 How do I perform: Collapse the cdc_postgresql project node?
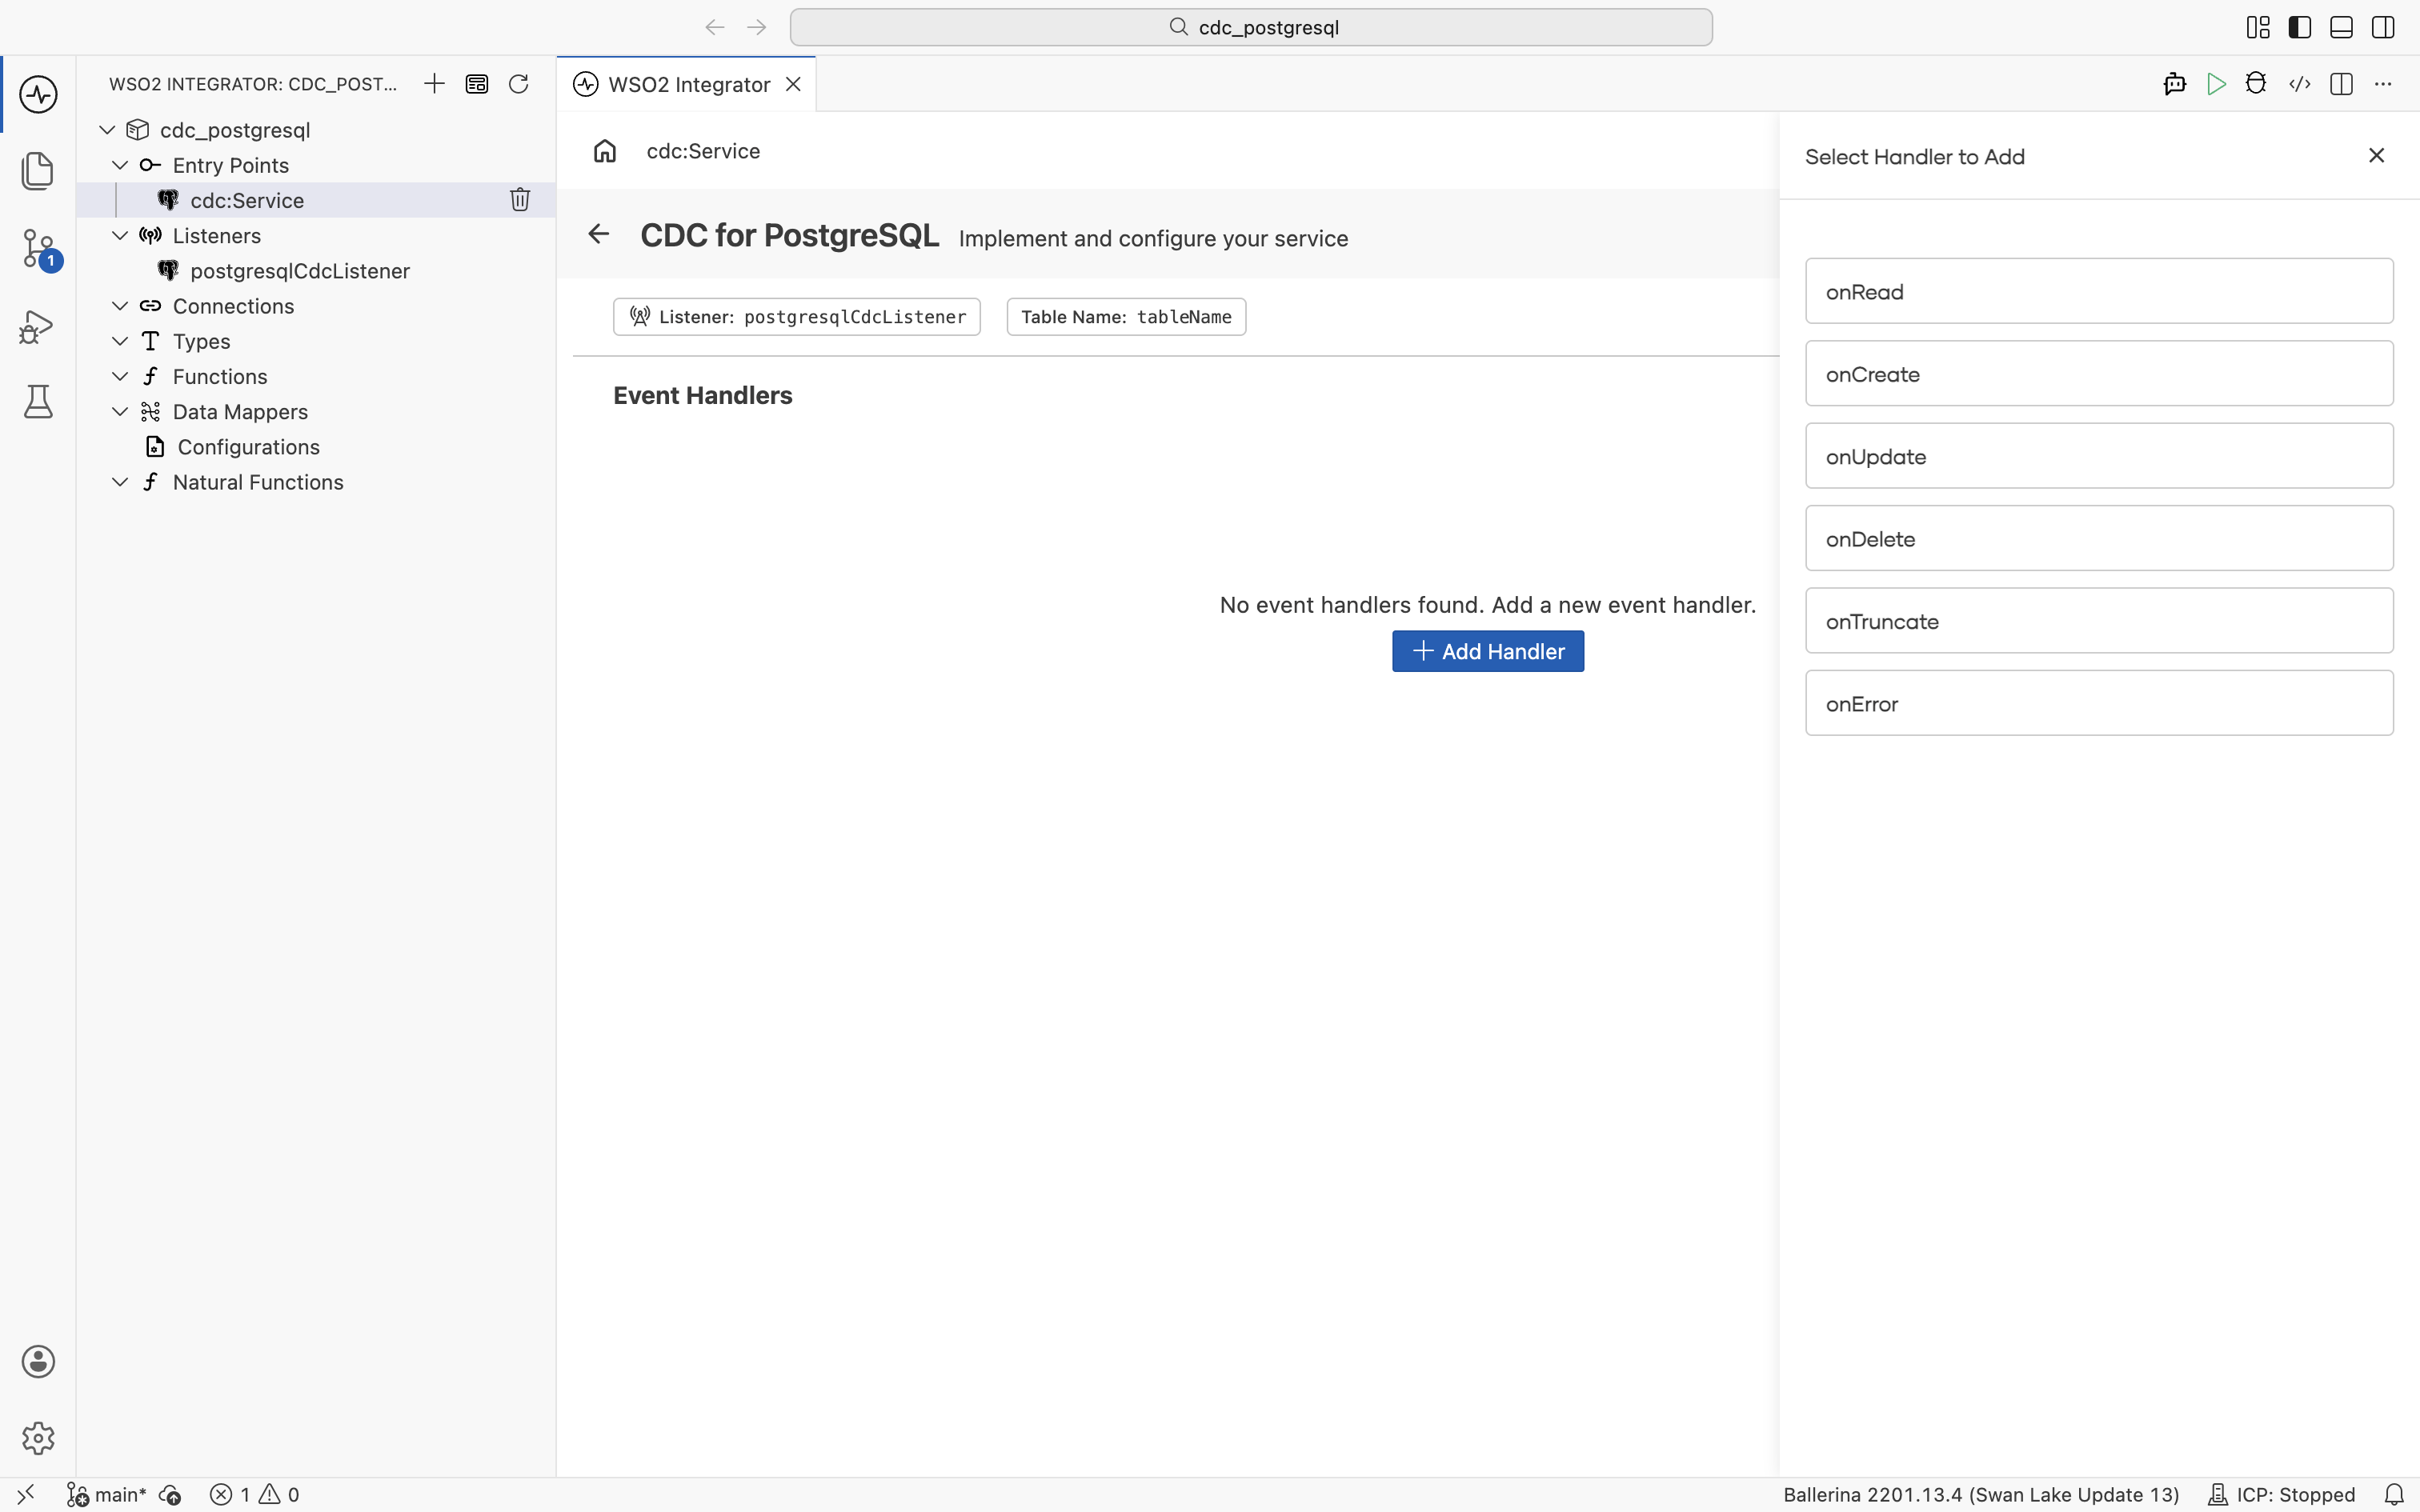pos(107,130)
